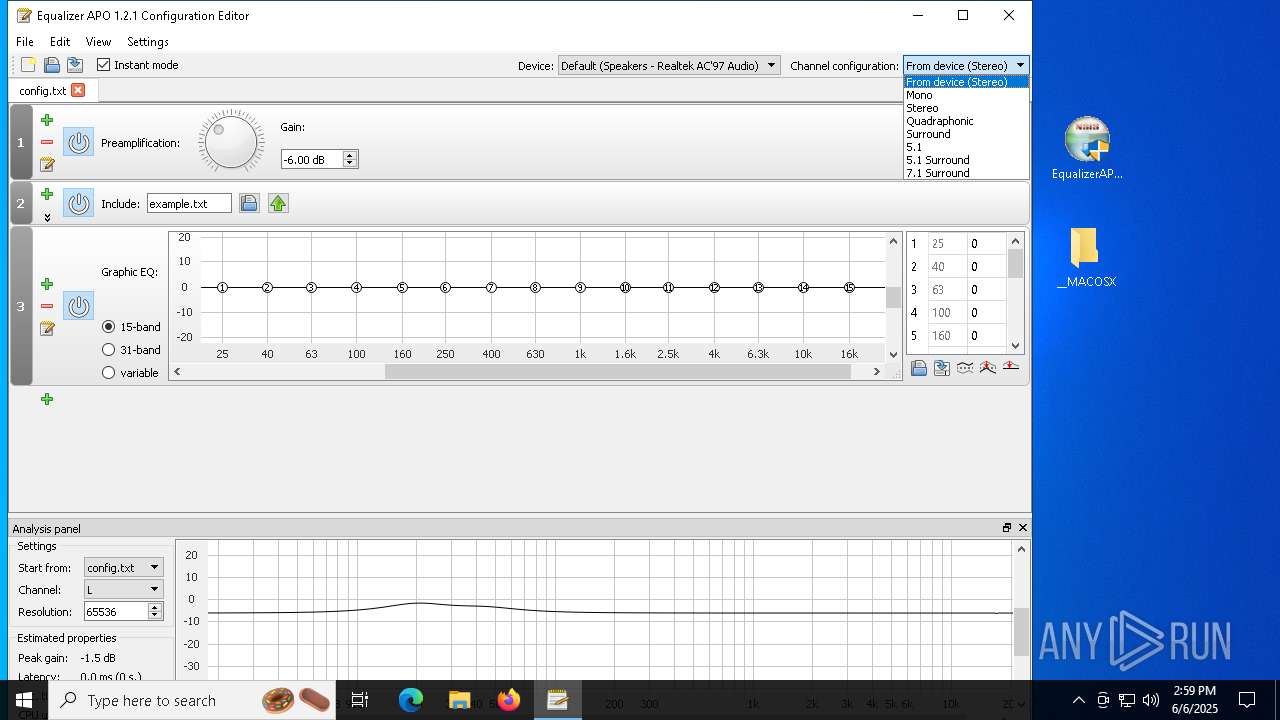Select gain cell for band 5 (160)
Viewport: 1280px width, 720px height.
985,336
